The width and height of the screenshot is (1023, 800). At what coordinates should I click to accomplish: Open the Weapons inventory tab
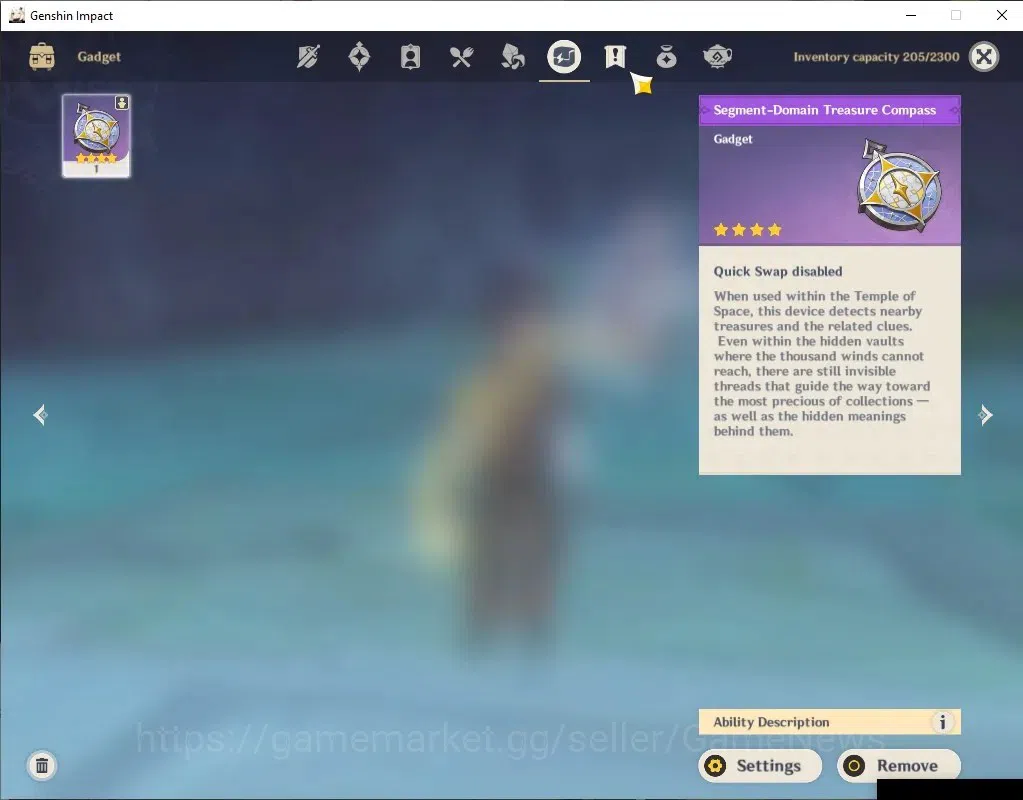308,57
